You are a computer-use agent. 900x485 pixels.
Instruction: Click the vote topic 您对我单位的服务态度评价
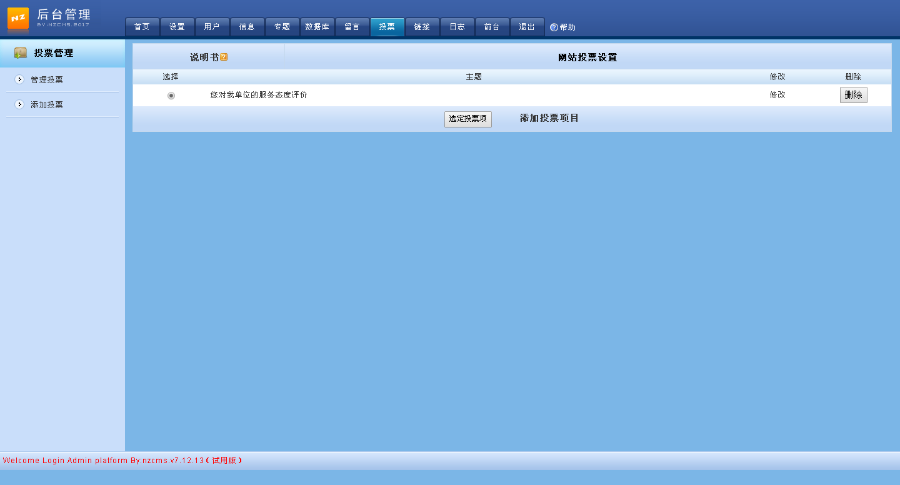(258, 95)
